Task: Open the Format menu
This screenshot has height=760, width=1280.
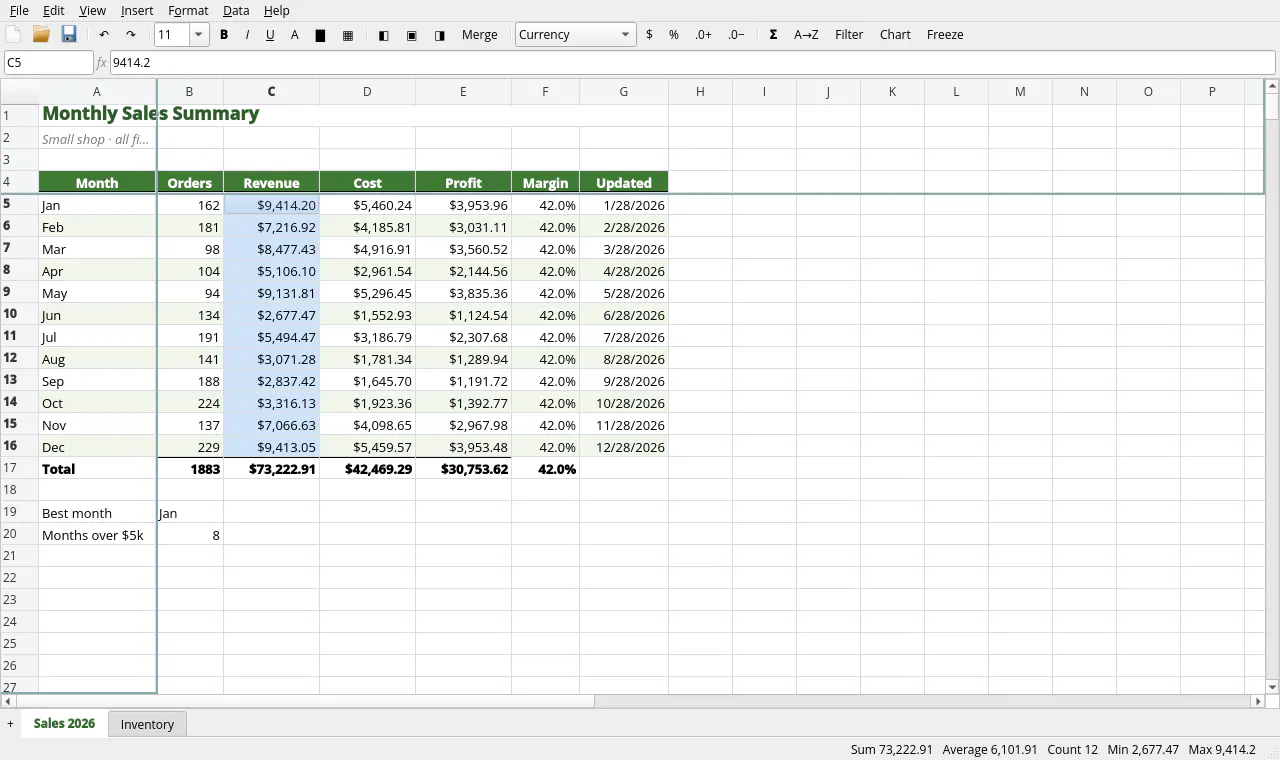Action: coord(188,10)
